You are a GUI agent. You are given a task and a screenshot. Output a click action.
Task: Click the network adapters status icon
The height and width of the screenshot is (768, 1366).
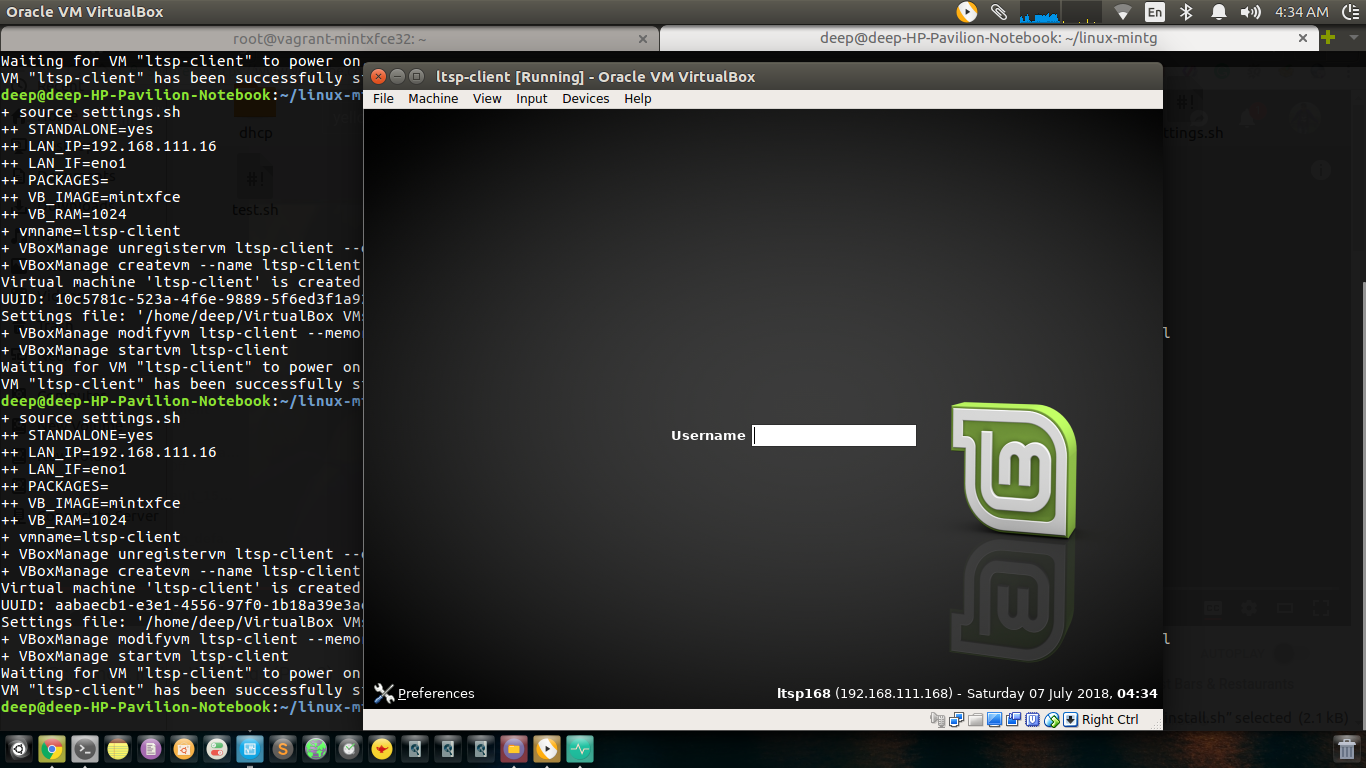956,719
